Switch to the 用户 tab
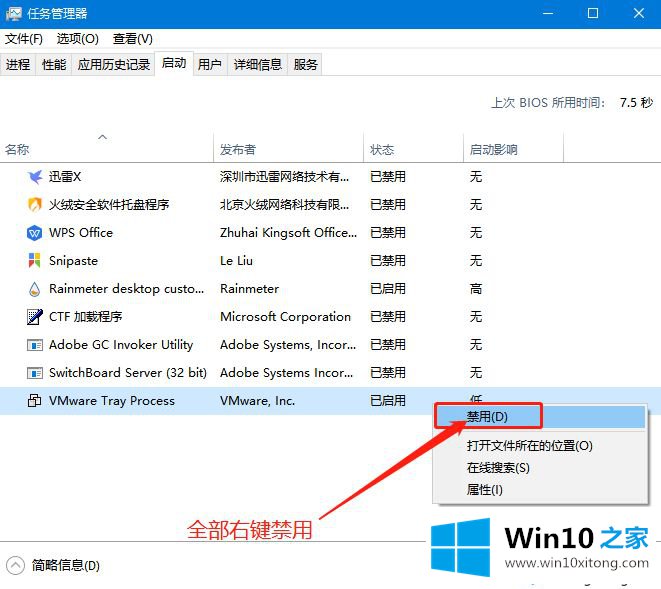 point(210,65)
